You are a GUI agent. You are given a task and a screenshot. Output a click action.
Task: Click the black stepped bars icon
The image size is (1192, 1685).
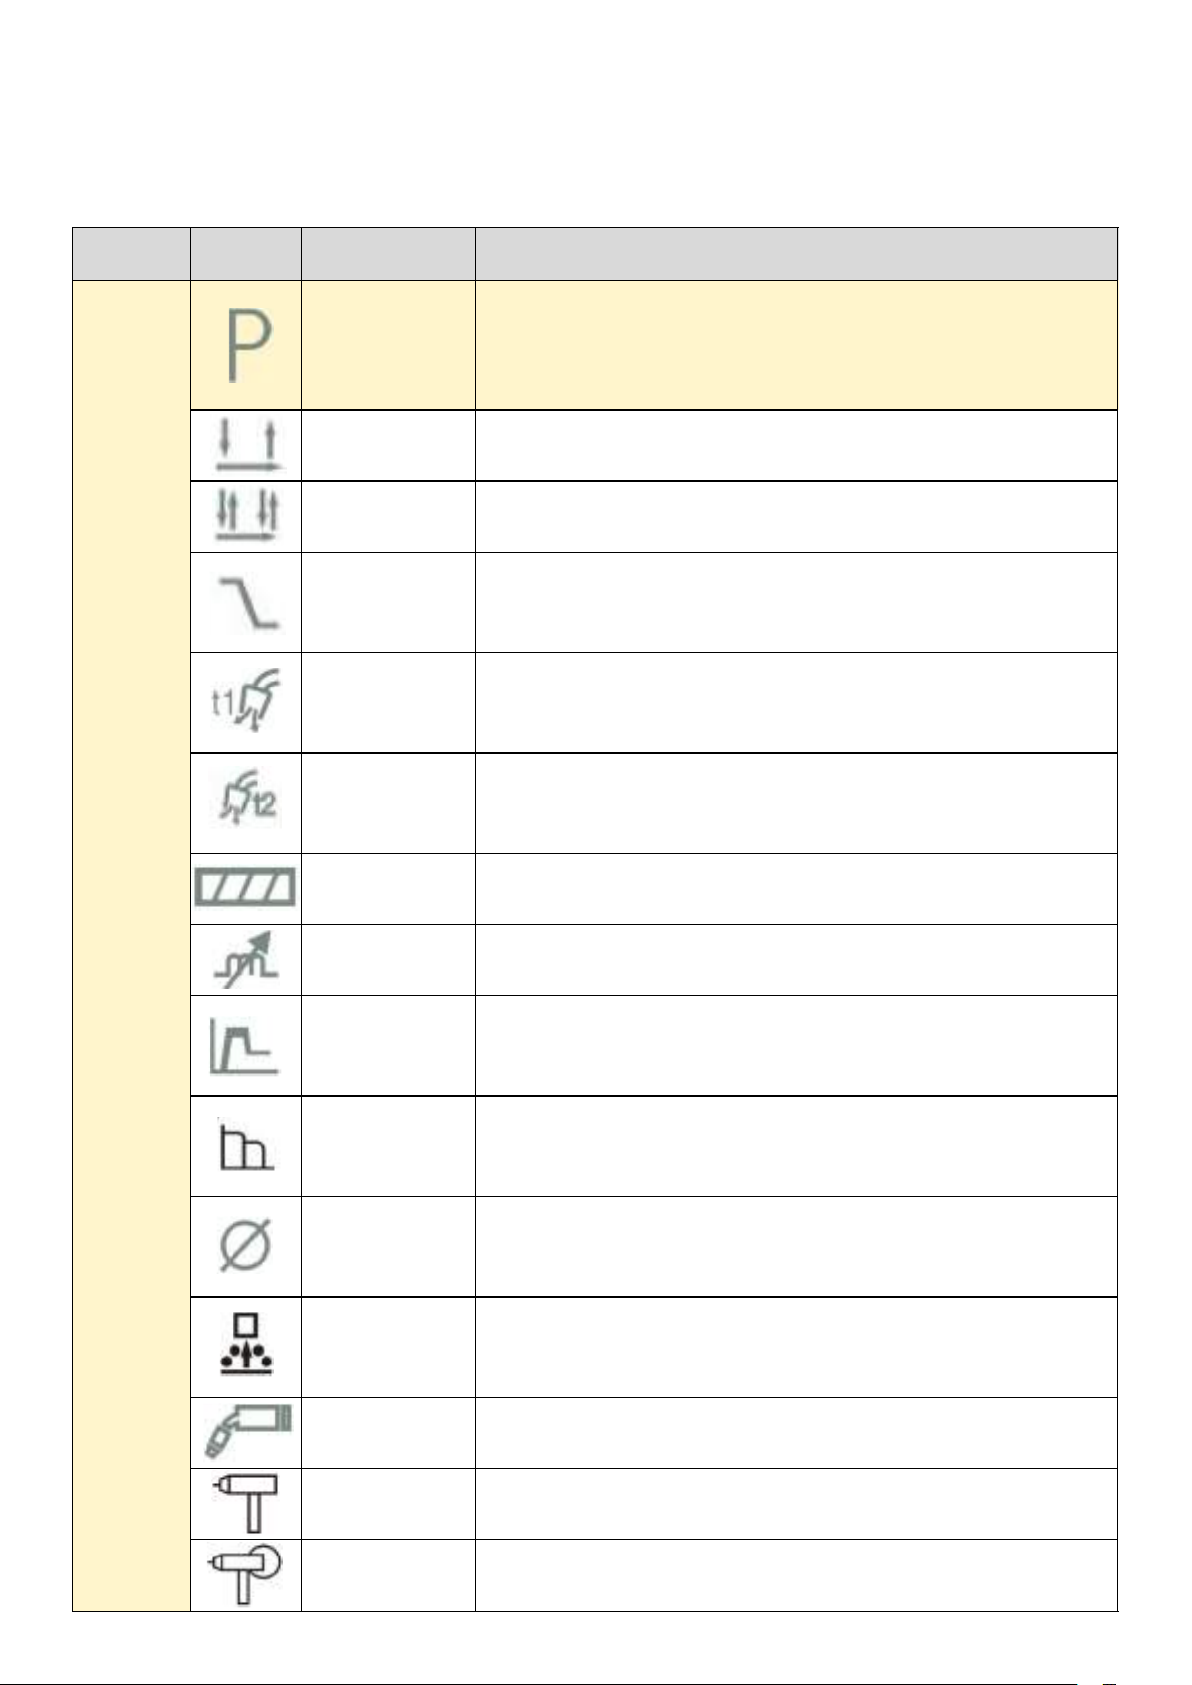pyautogui.click(x=245, y=1146)
